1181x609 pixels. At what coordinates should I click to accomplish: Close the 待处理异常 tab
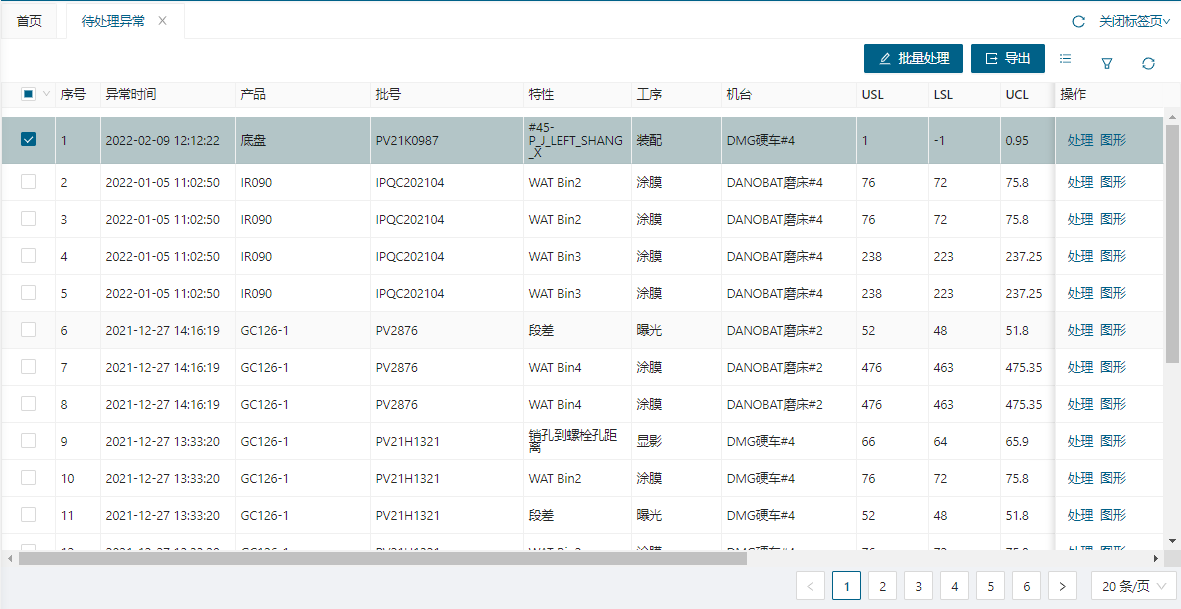(163, 21)
